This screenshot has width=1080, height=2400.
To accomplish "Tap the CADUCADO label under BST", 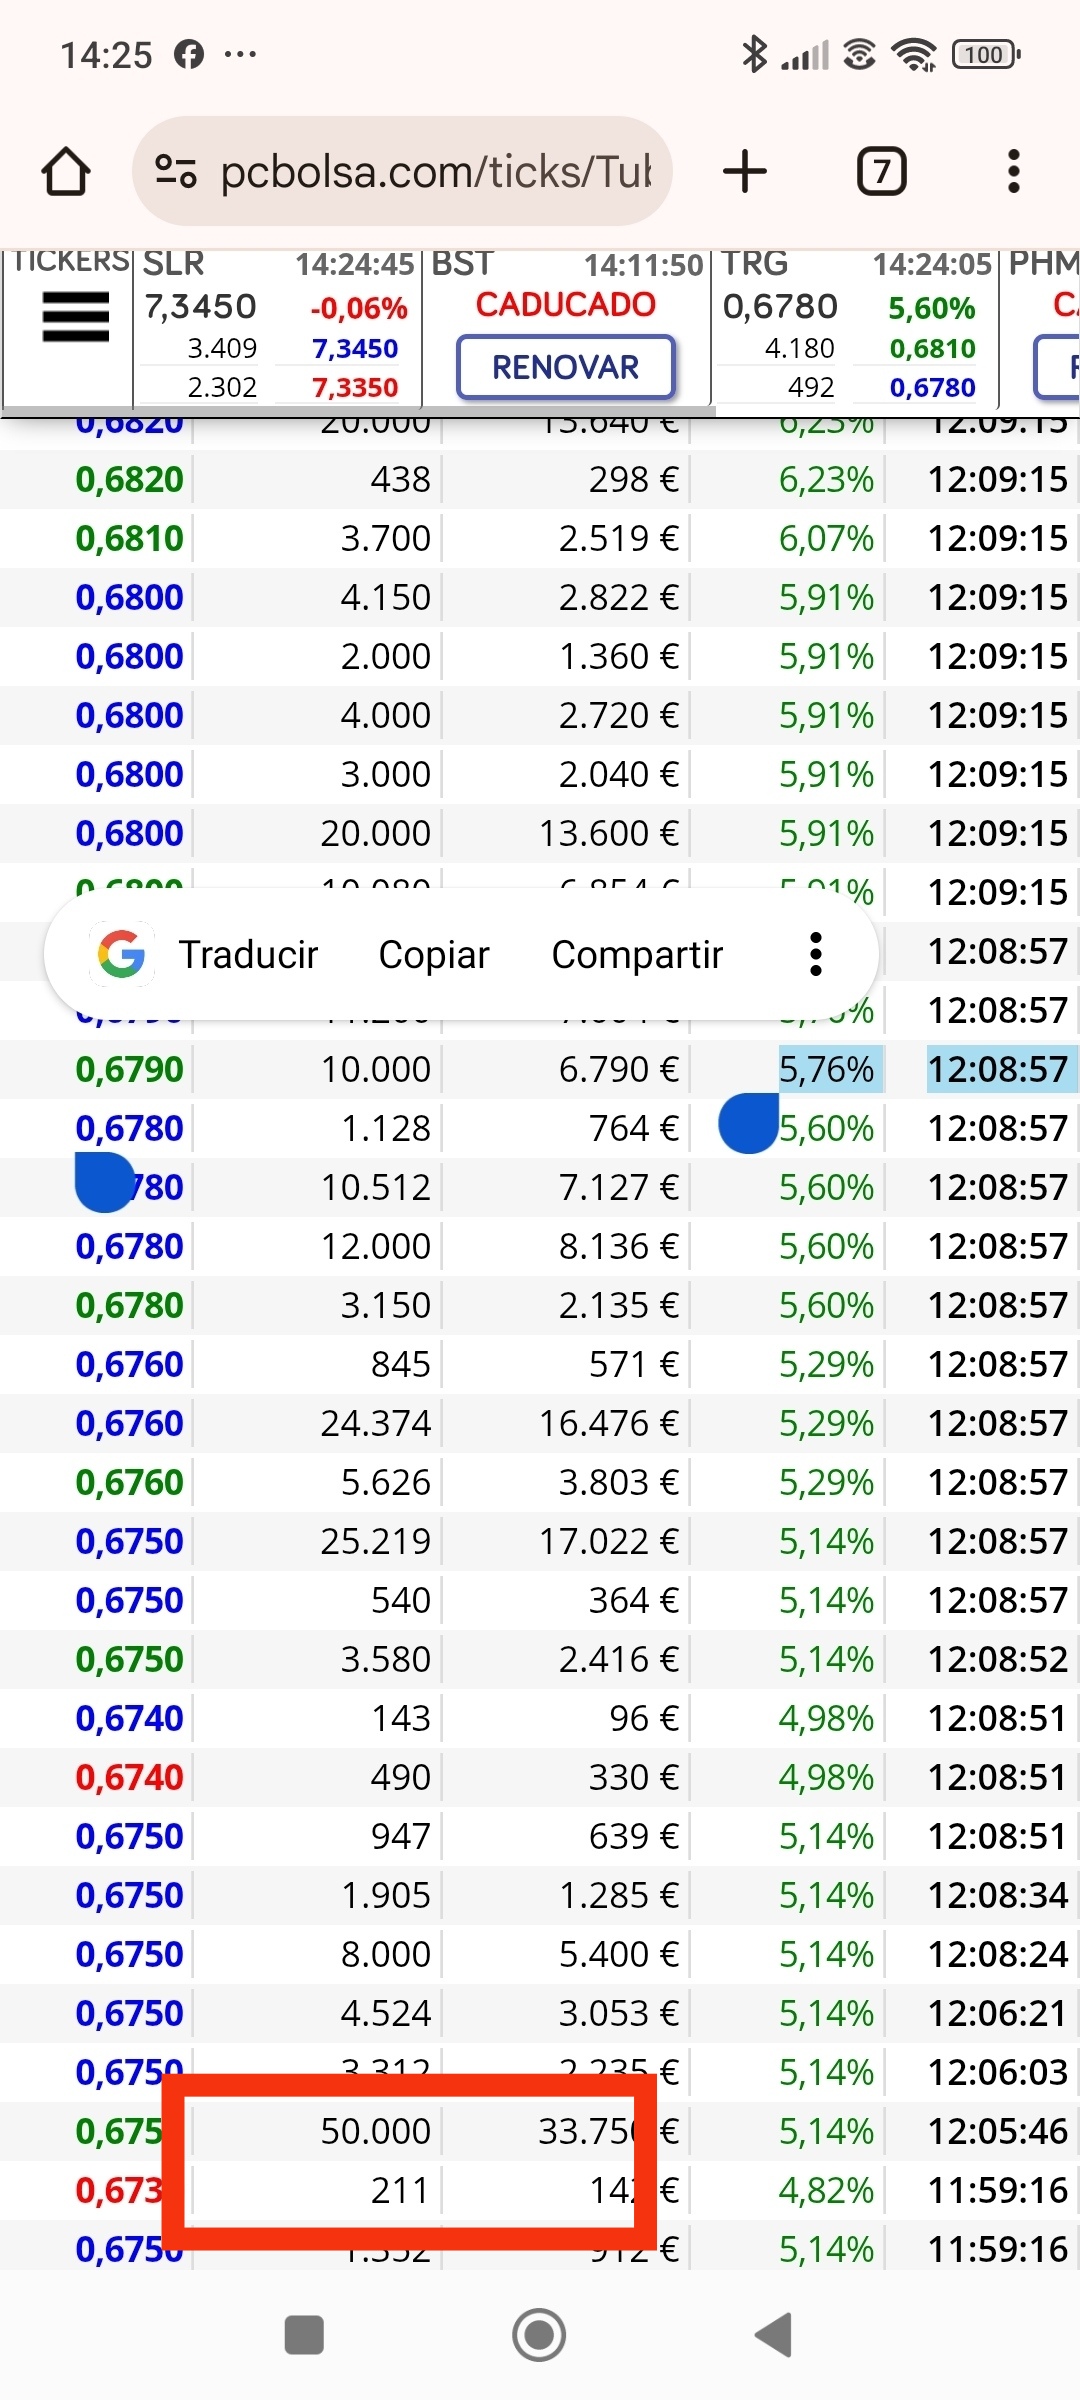I will (566, 304).
